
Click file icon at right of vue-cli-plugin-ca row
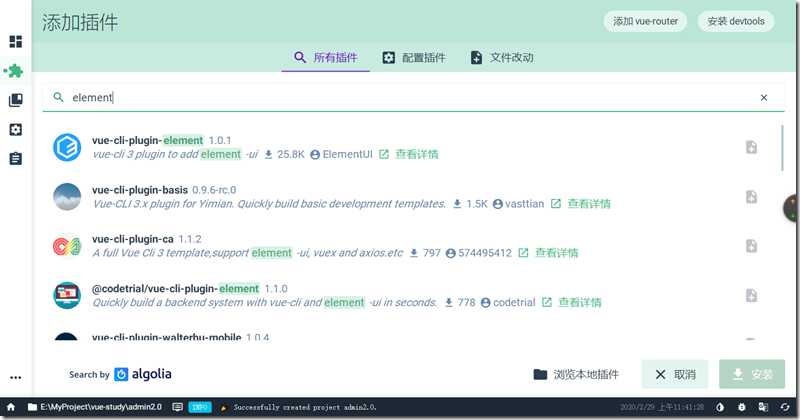point(752,246)
